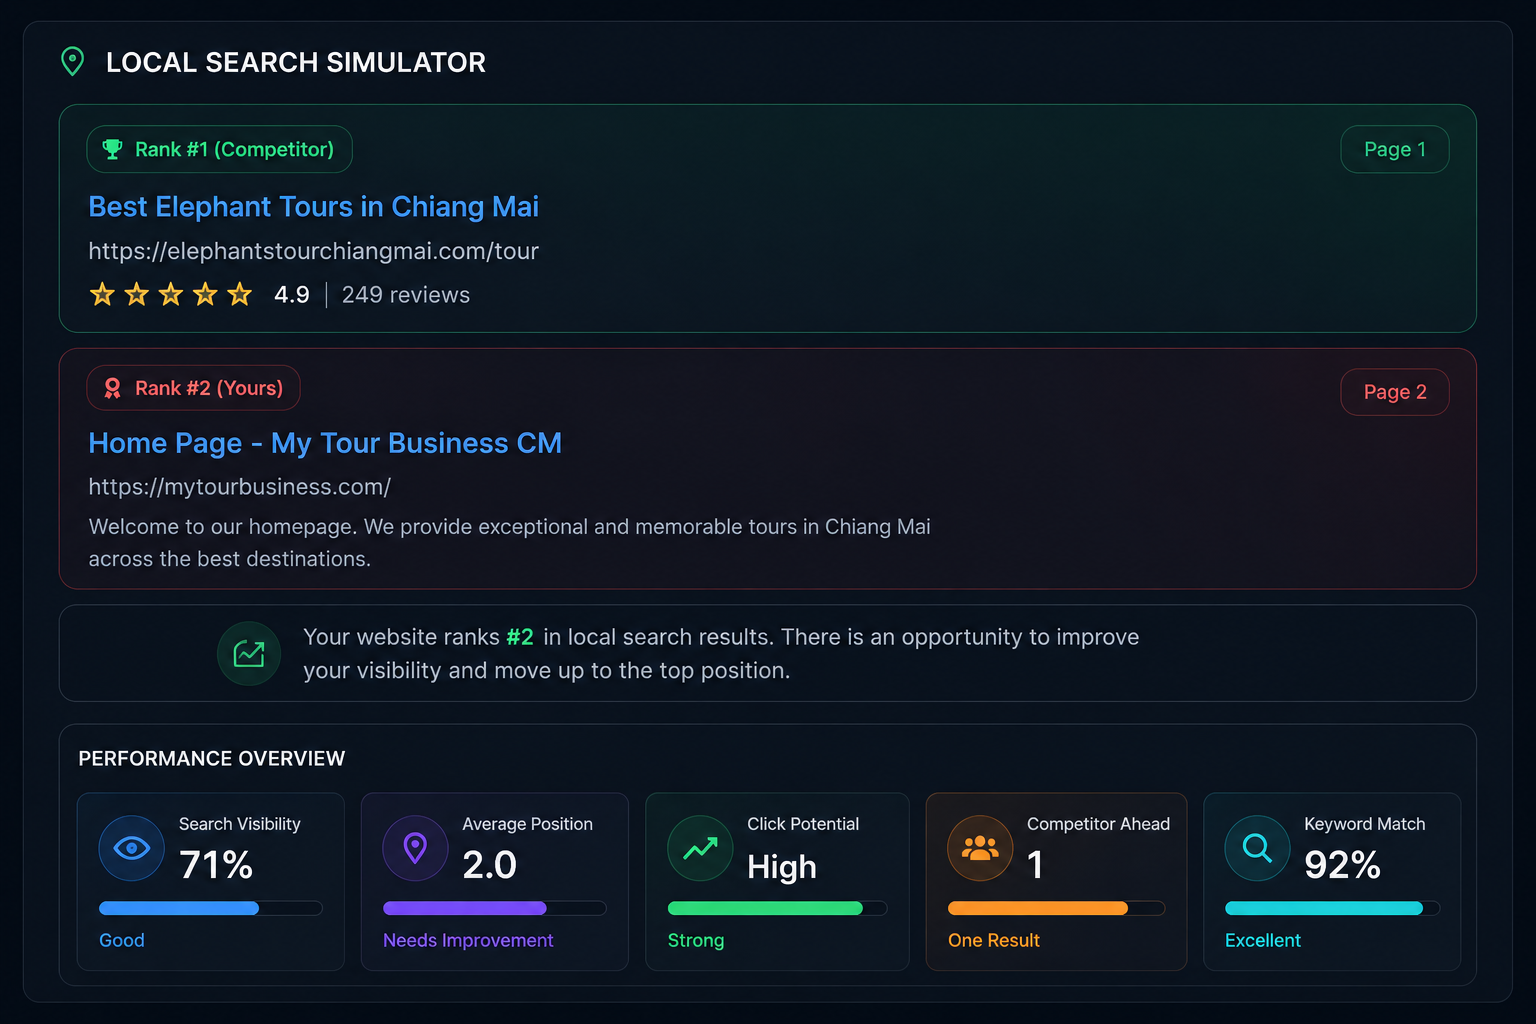Click the Keyword Match cyan progress bar
Viewport: 1536px width, 1024px height.
pos(1332,908)
